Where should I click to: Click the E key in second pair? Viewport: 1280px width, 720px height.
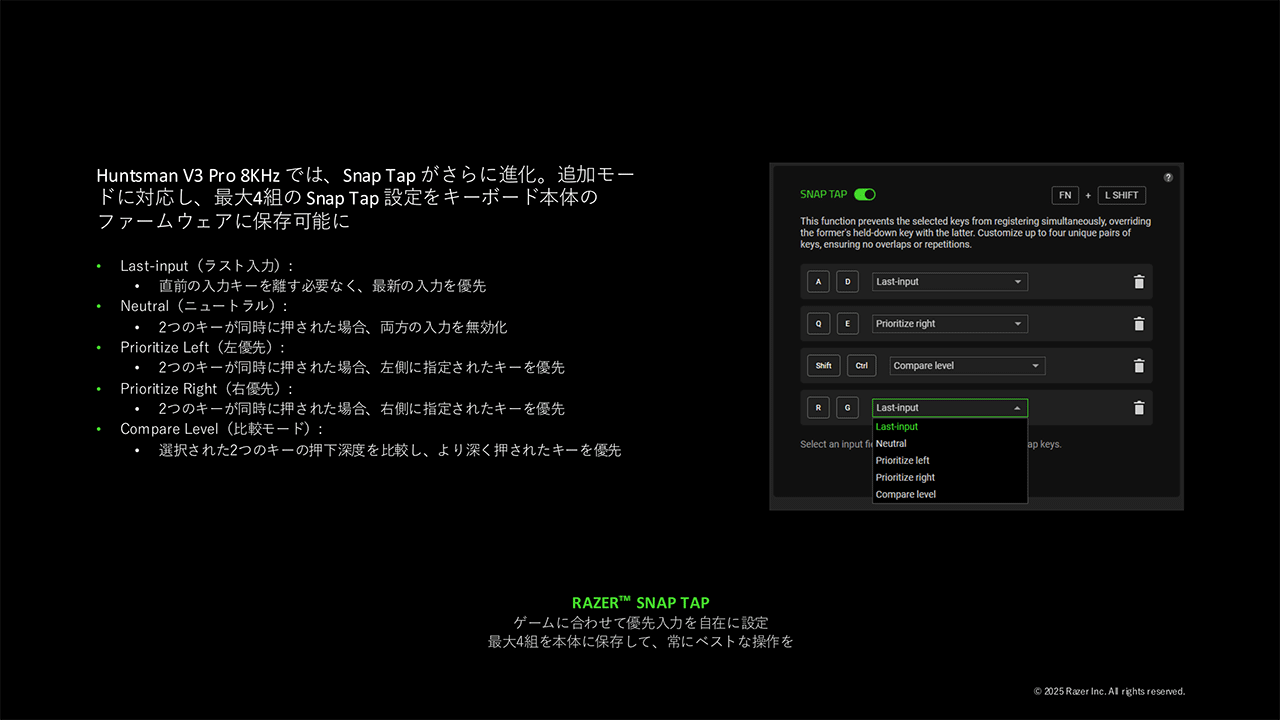pos(847,324)
